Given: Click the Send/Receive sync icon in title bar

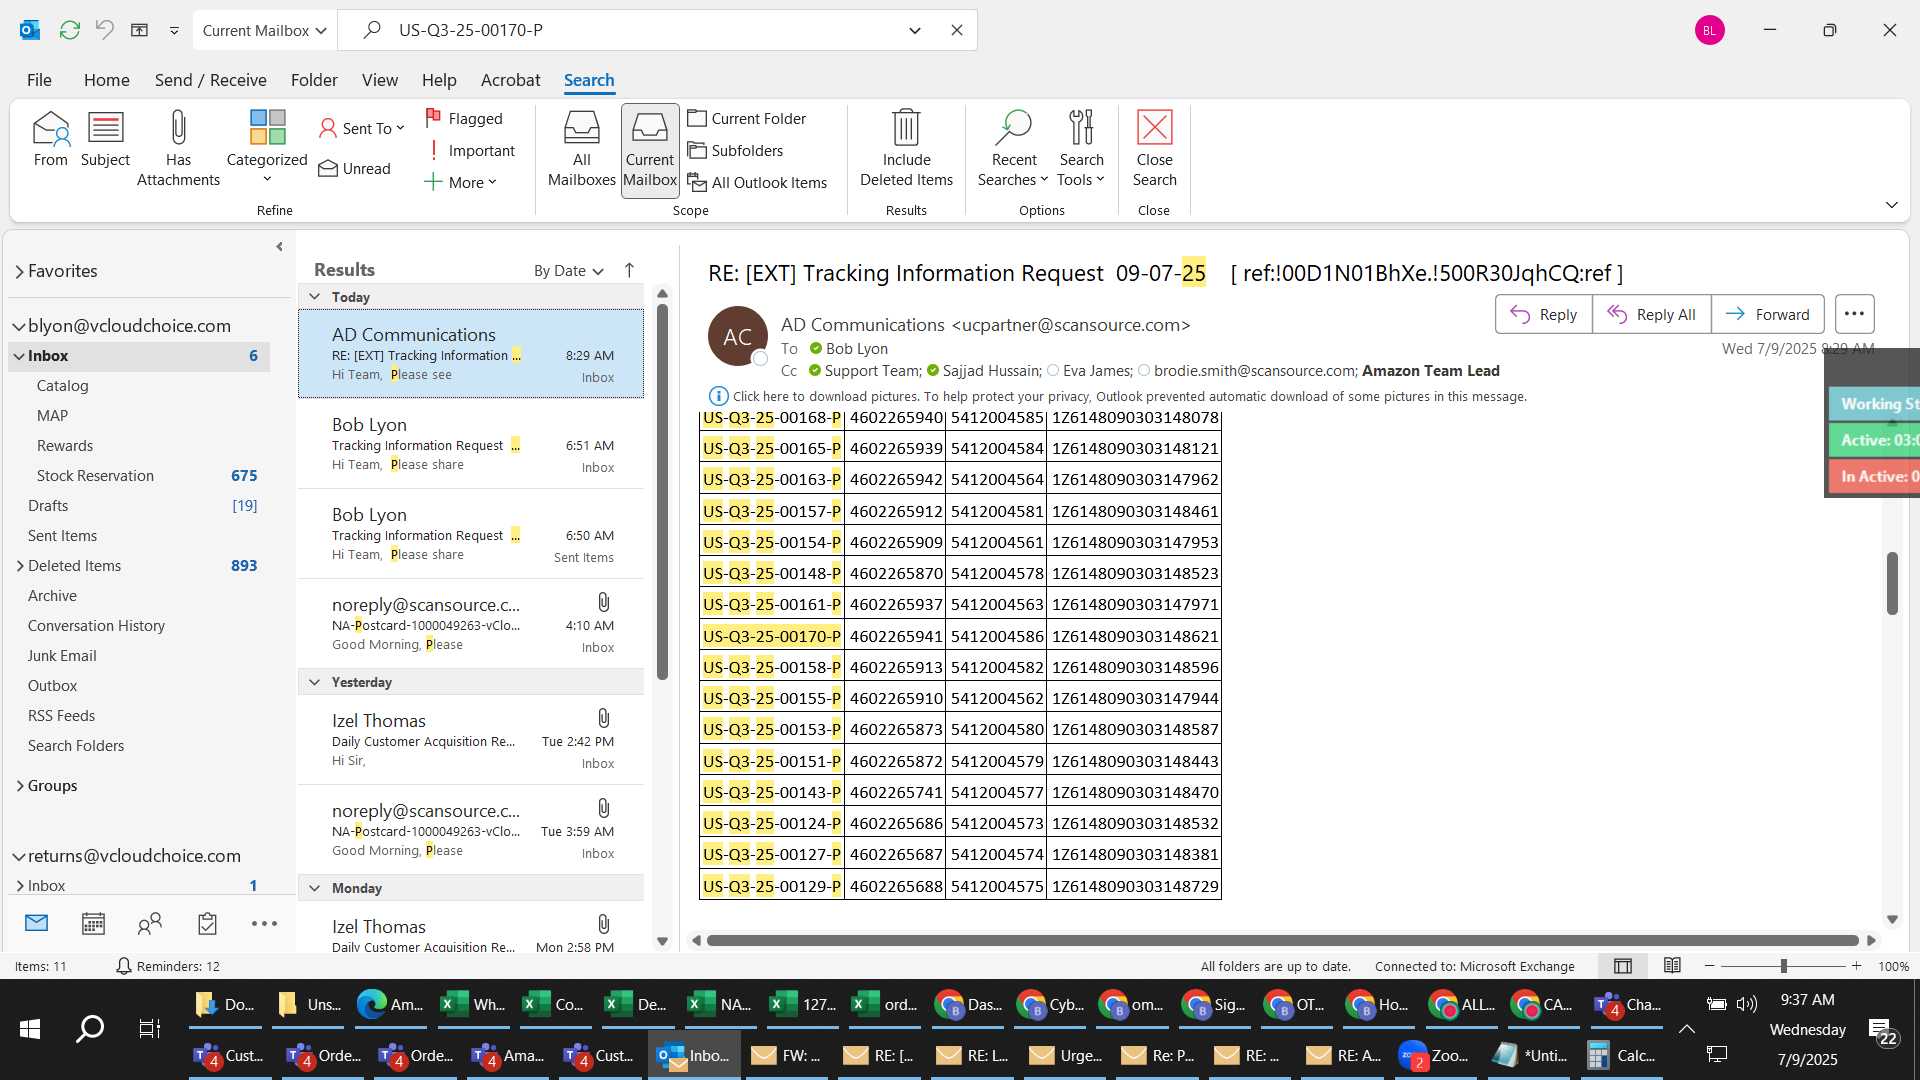Looking at the screenshot, I should [69, 30].
